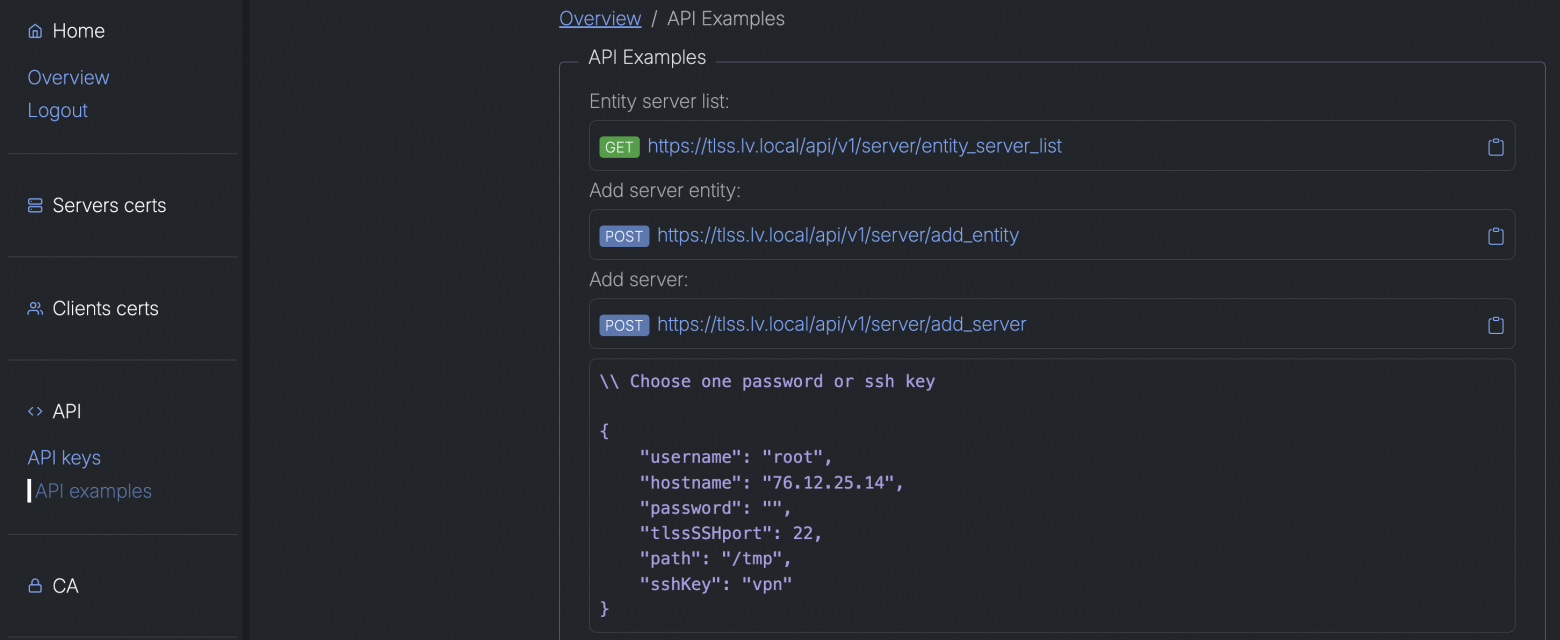Click the 'API Examples' panel heading

(647, 57)
